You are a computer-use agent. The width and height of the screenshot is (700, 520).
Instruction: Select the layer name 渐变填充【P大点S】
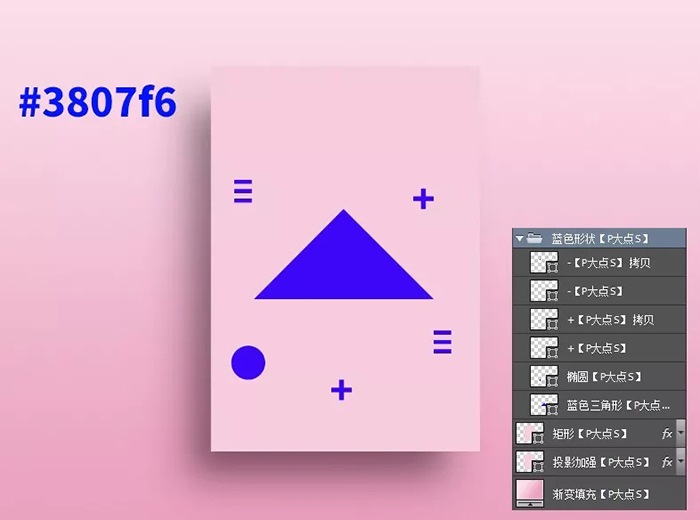(x=600, y=494)
